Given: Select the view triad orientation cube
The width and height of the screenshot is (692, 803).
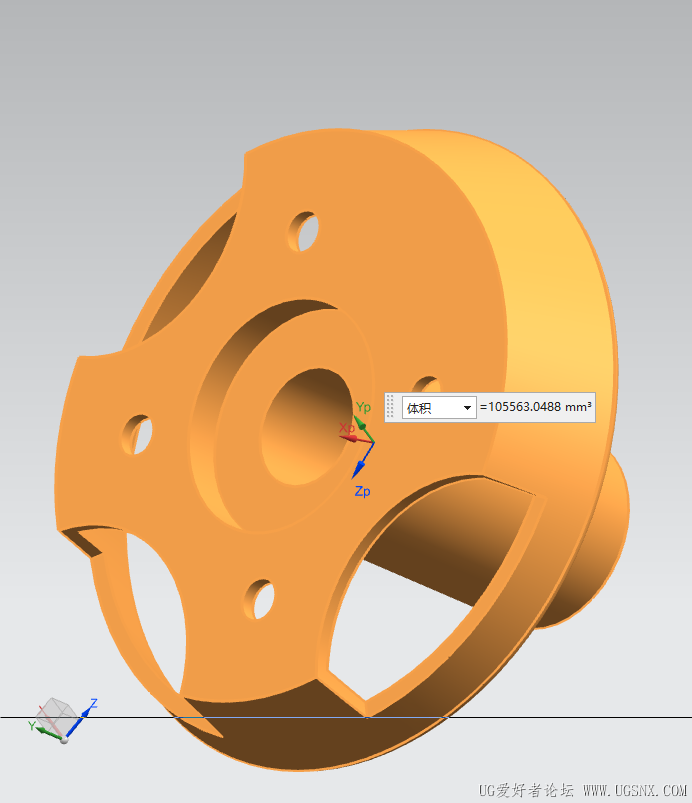Looking at the screenshot, I should pos(55,716).
